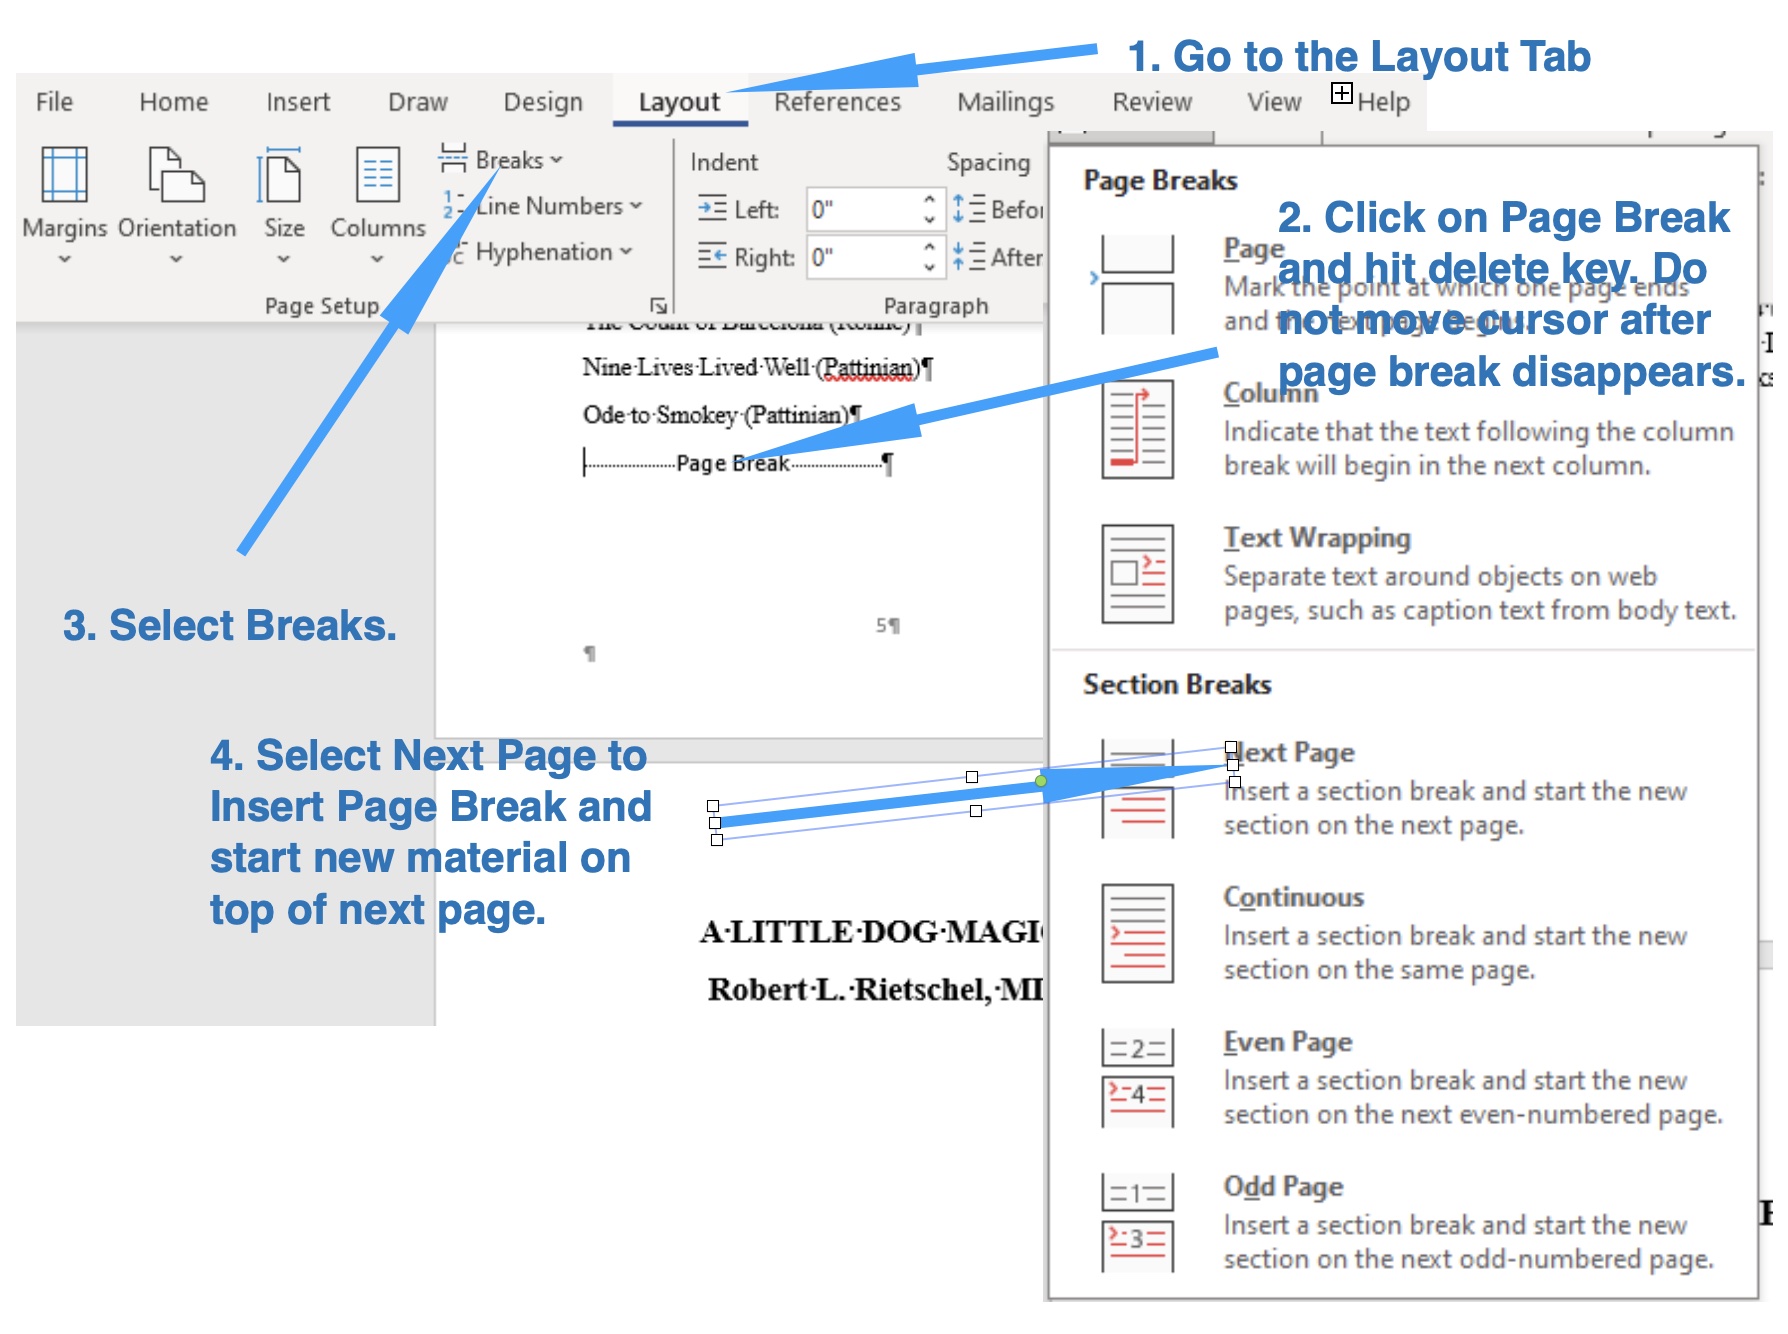Click the page number 5 in the footer
This screenshot has height=1334, width=1788.
[882, 626]
